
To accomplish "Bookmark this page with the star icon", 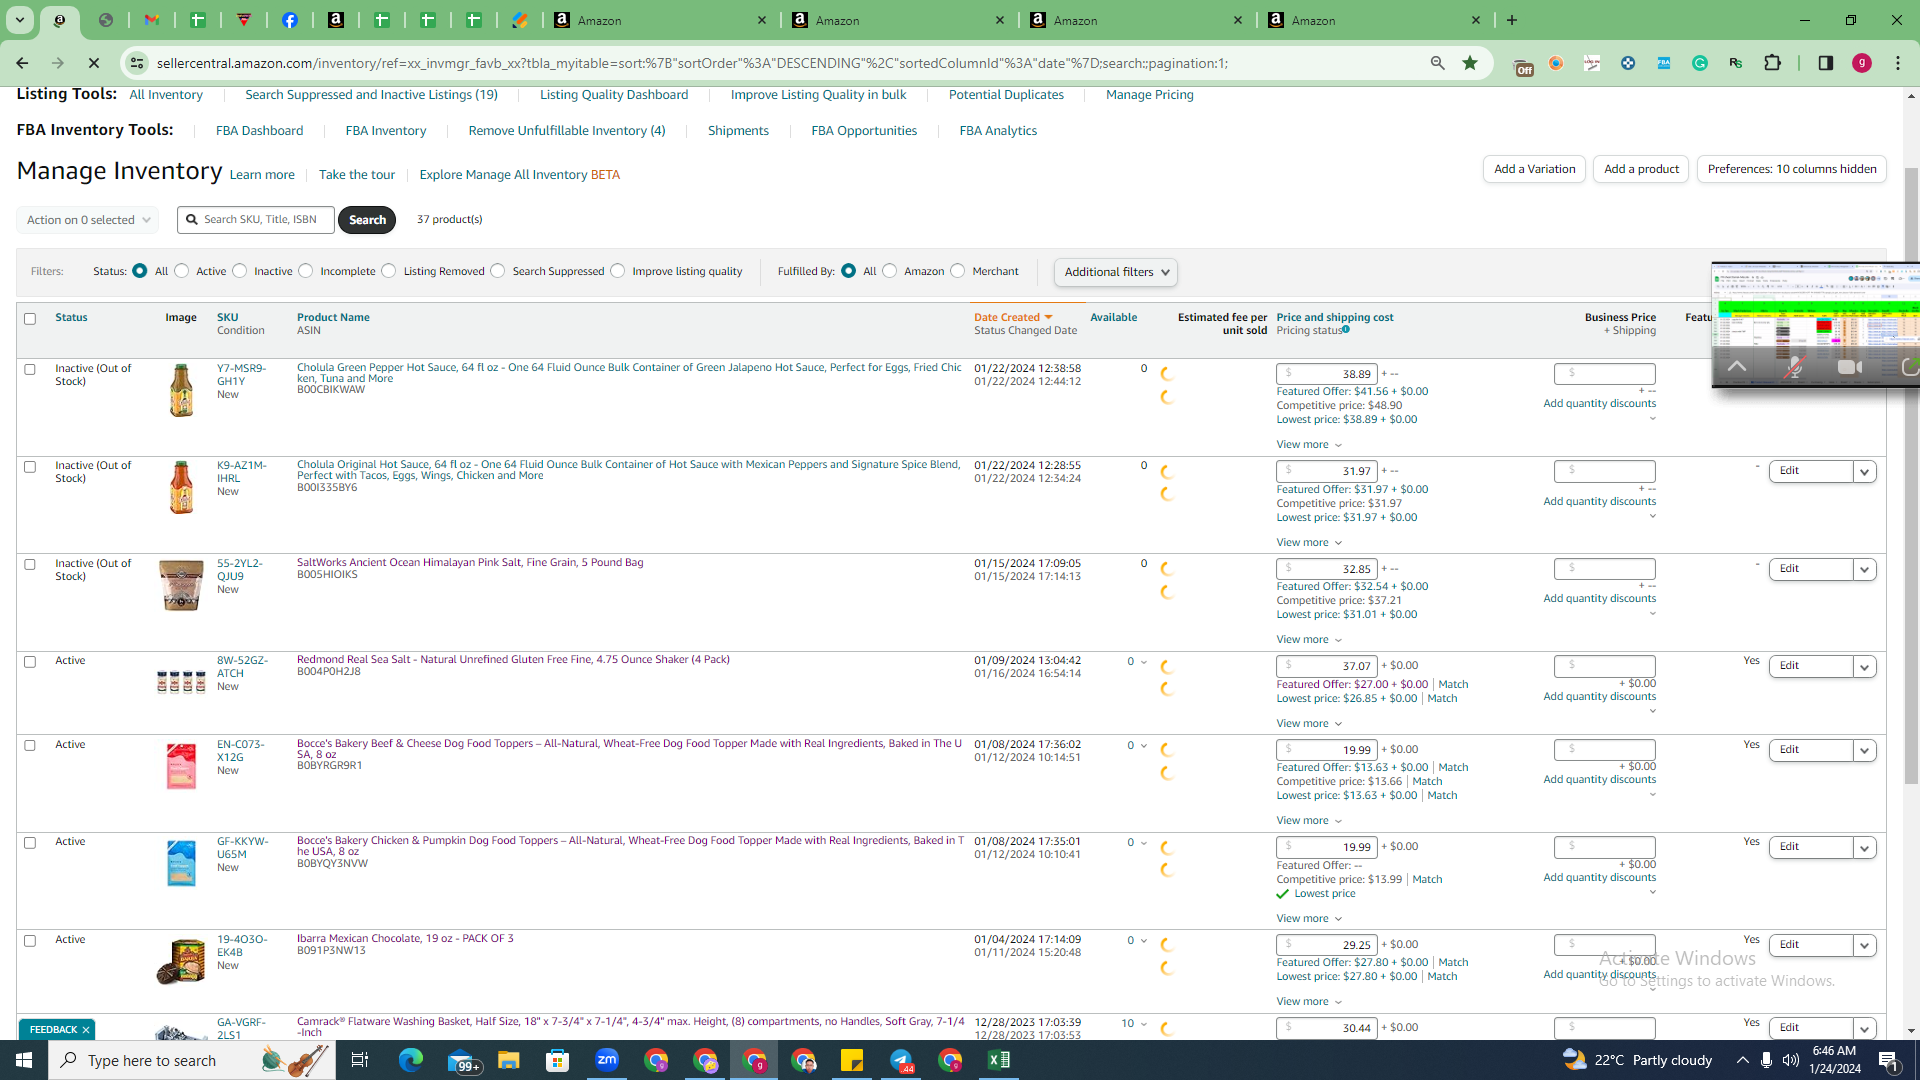I will tap(1470, 63).
